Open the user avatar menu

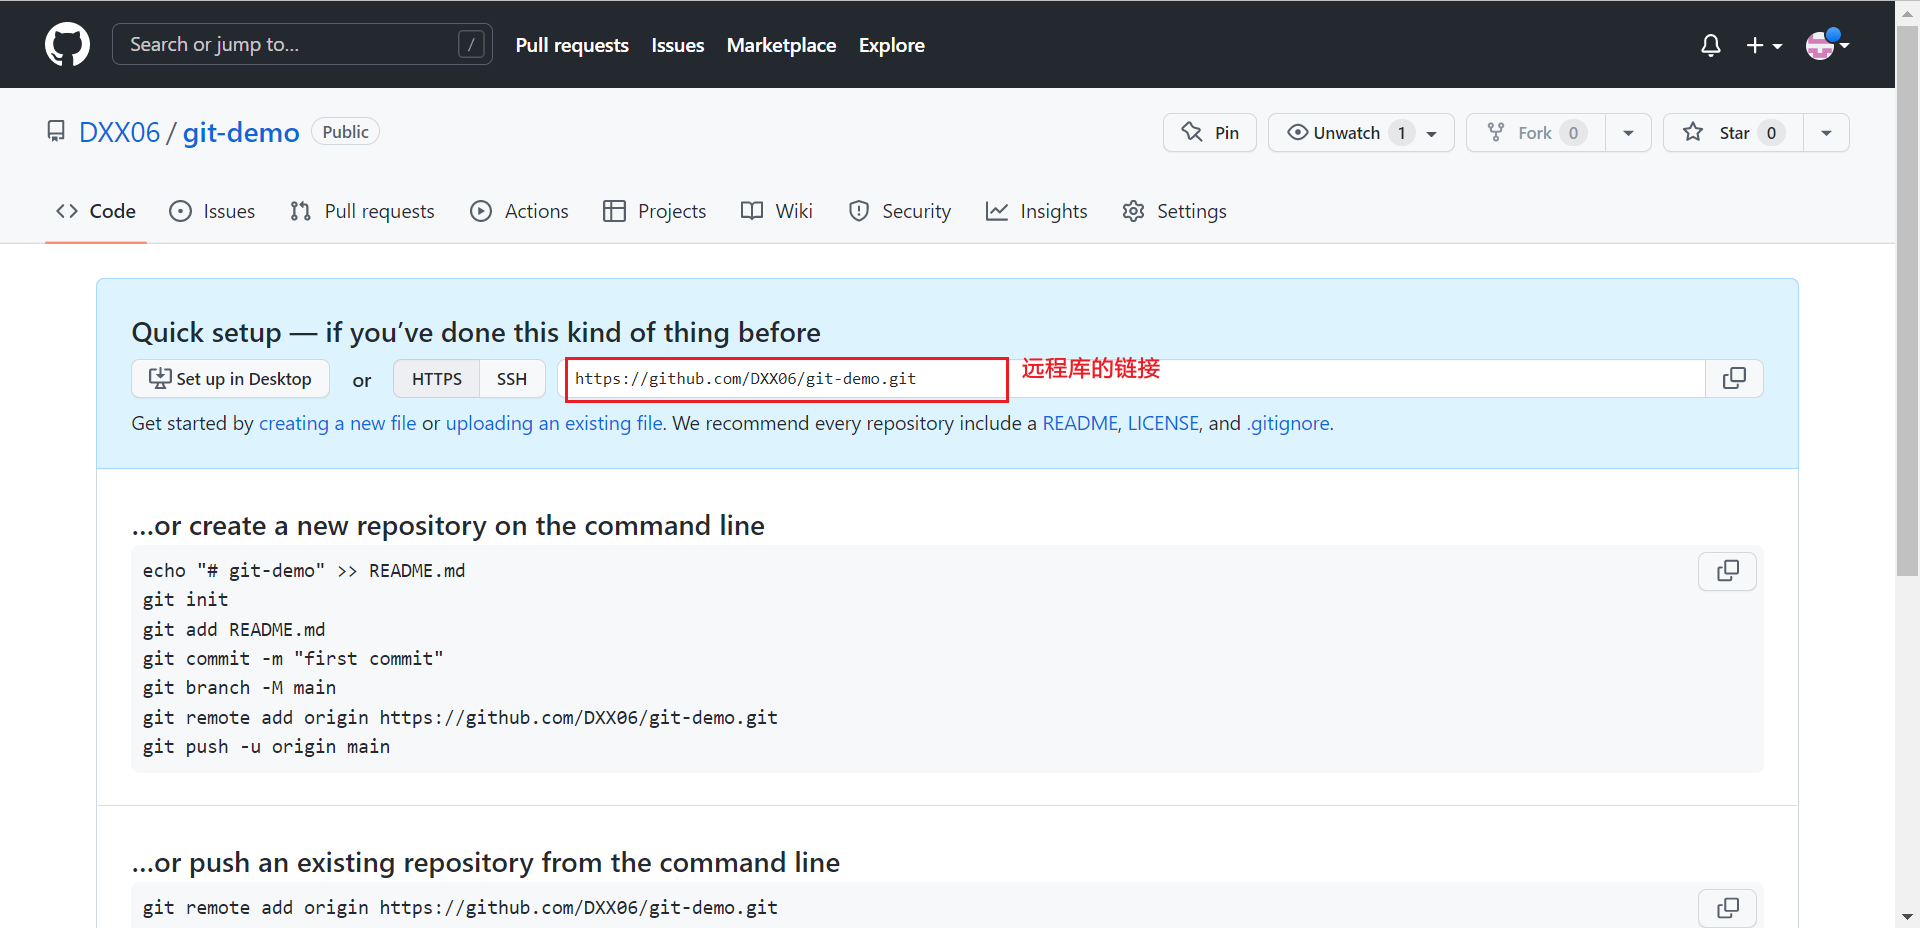point(1827,45)
